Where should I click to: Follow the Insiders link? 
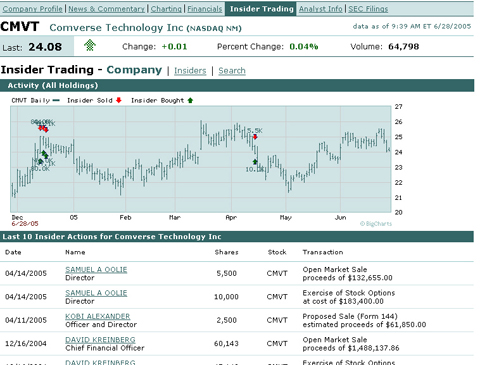[x=190, y=71]
